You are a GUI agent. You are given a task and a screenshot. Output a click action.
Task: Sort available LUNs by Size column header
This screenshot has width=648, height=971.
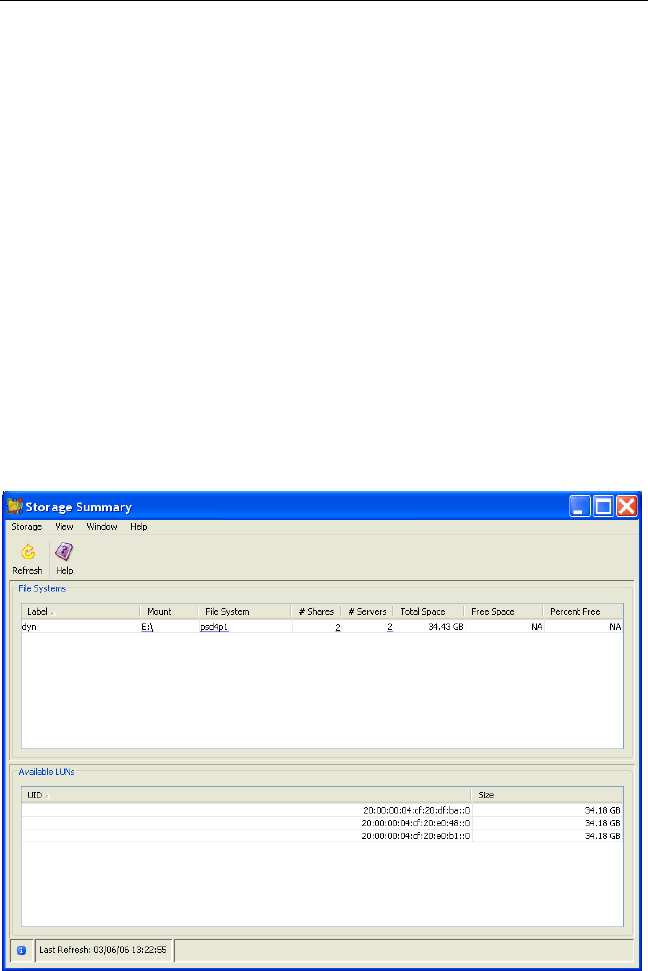547,795
